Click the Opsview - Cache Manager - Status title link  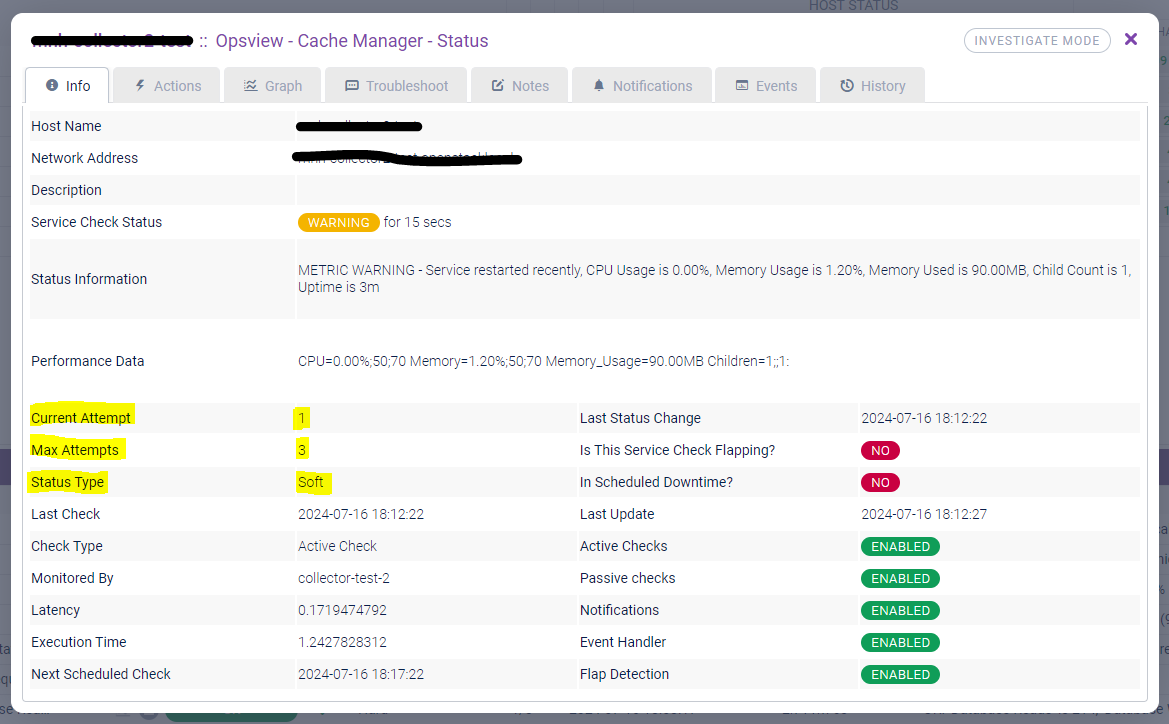pyautogui.click(x=352, y=41)
